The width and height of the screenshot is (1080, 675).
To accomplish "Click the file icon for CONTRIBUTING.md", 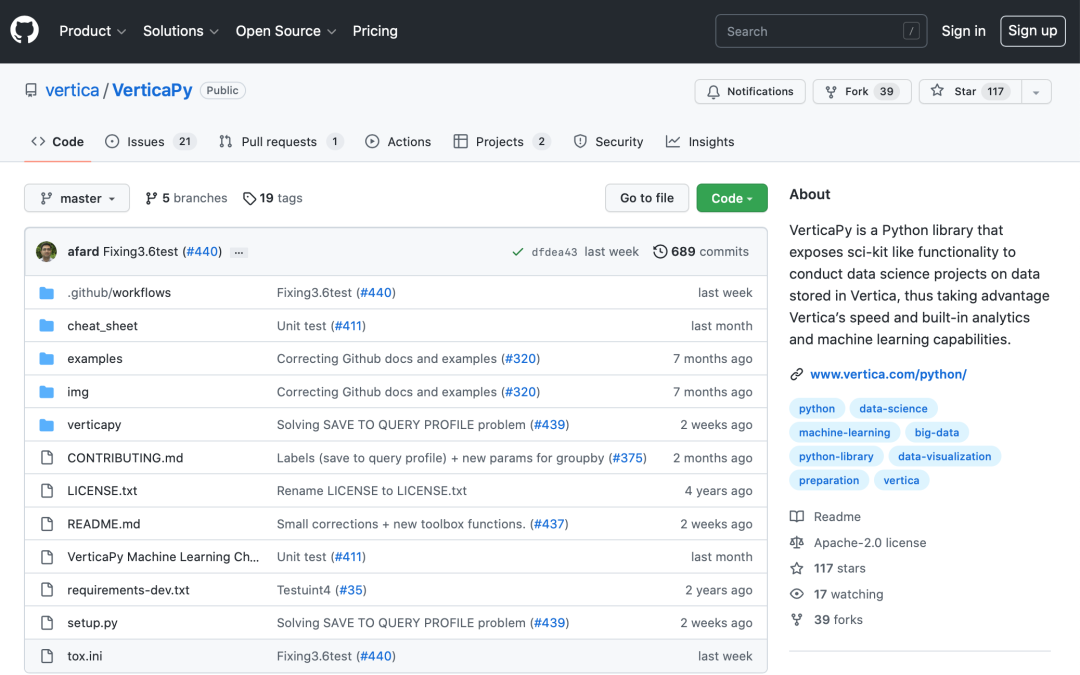I will point(47,458).
